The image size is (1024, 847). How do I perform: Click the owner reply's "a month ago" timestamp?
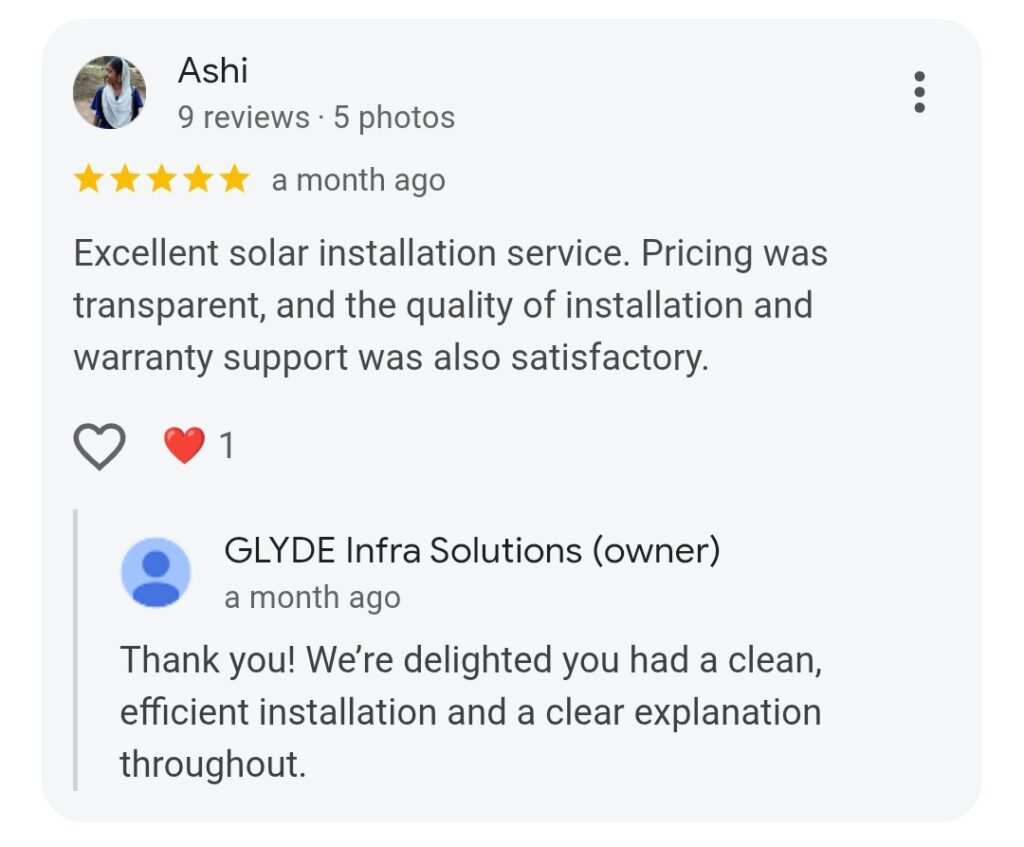point(312,598)
